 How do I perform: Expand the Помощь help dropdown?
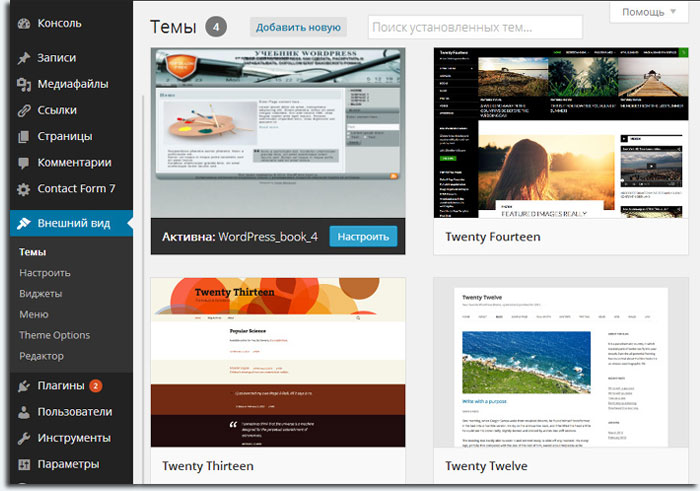click(649, 12)
